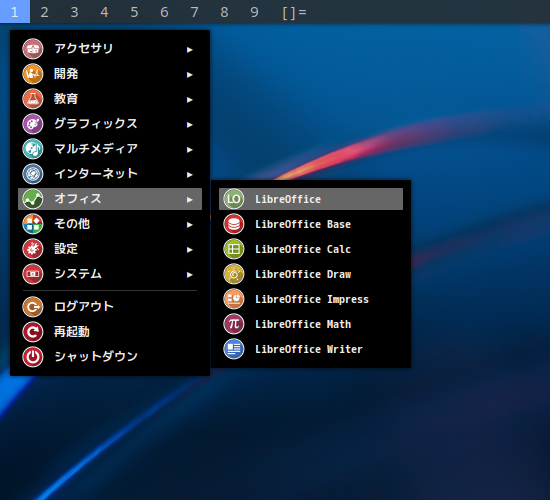Click the LibreOffice Math pi icon
This screenshot has width=550, height=500.
234,324
